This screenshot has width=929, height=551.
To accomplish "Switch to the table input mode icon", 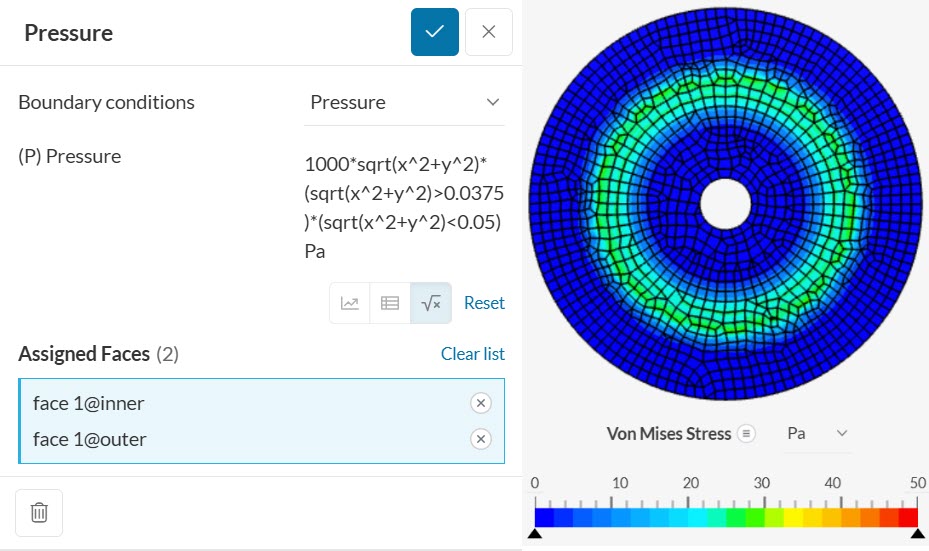I will (x=390, y=303).
